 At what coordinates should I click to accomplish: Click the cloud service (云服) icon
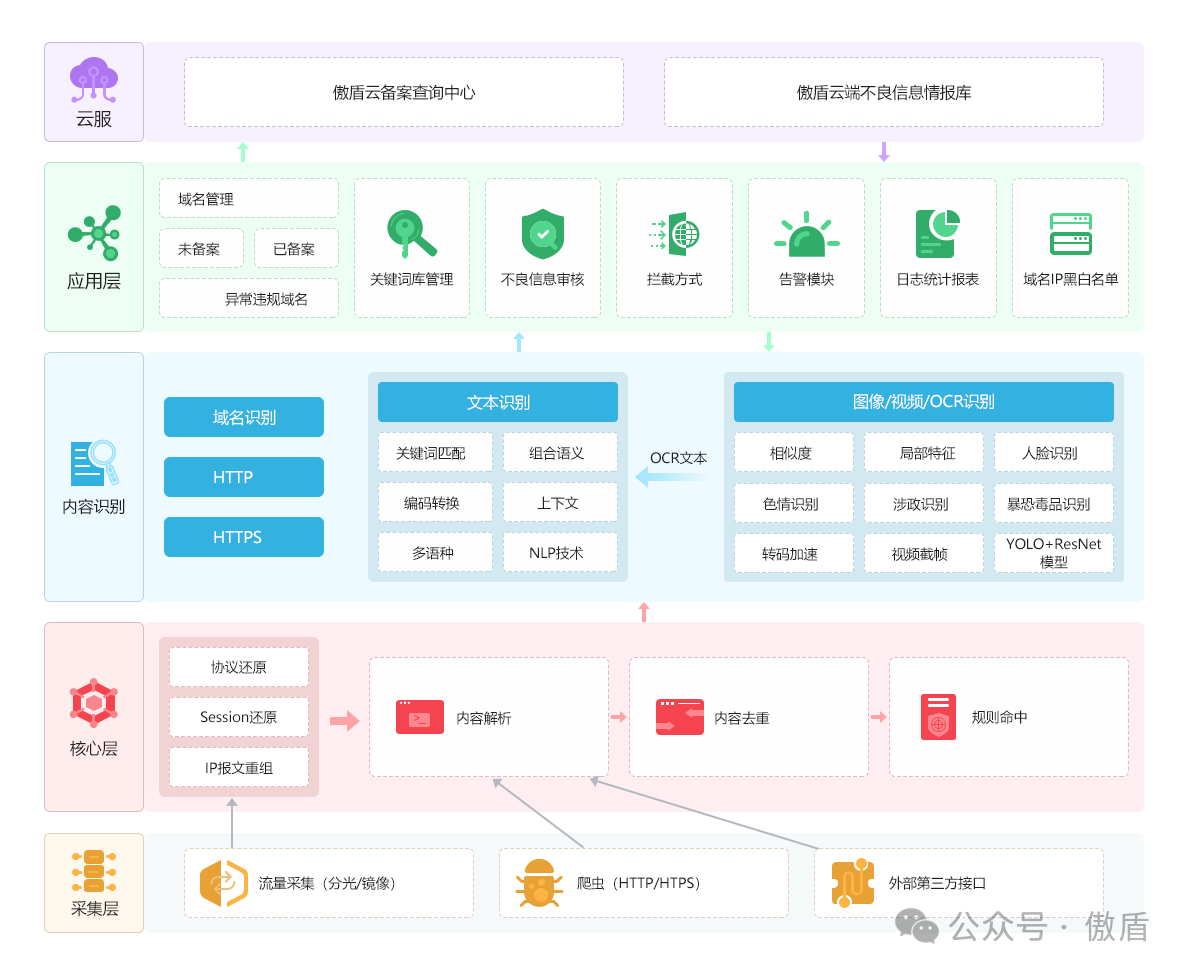(x=93, y=79)
